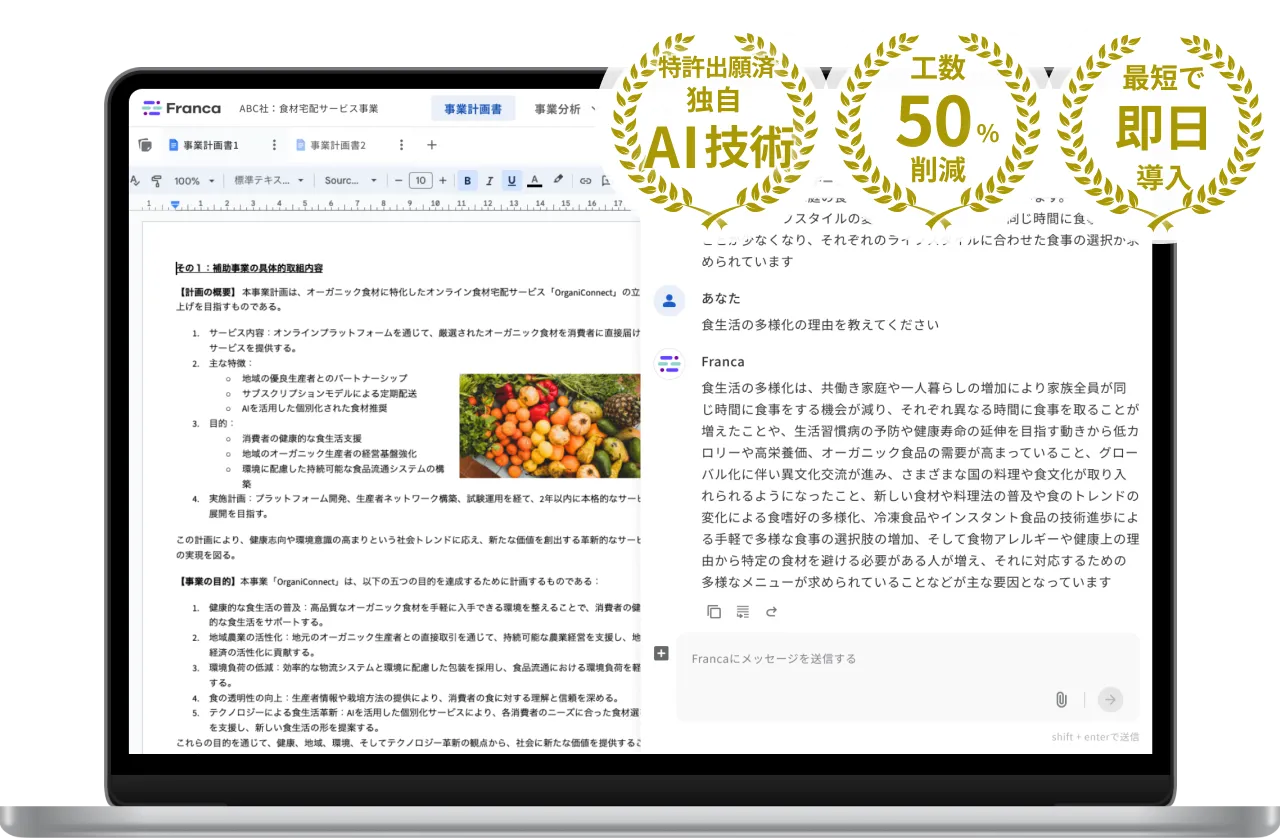
Task: Select the paint format tool
Action: coord(156,180)
